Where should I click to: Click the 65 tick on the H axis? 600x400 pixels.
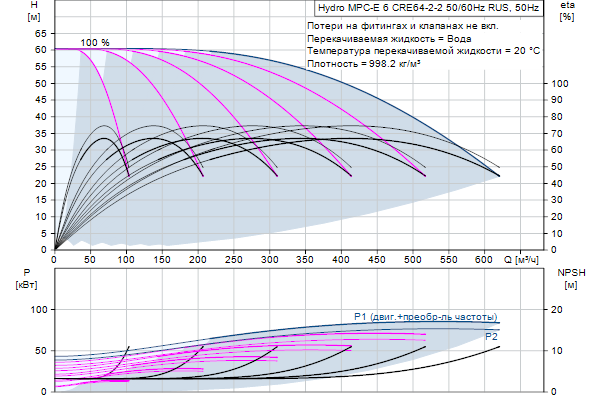tap(41, 32)
